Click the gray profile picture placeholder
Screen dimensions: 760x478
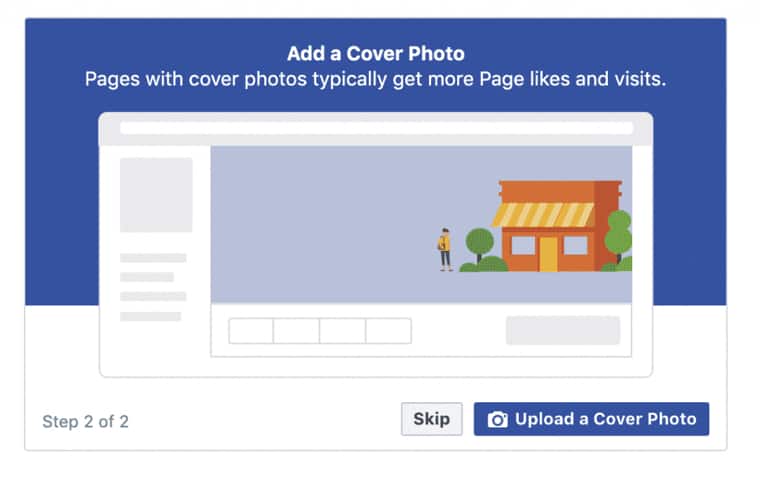point(156,195)
